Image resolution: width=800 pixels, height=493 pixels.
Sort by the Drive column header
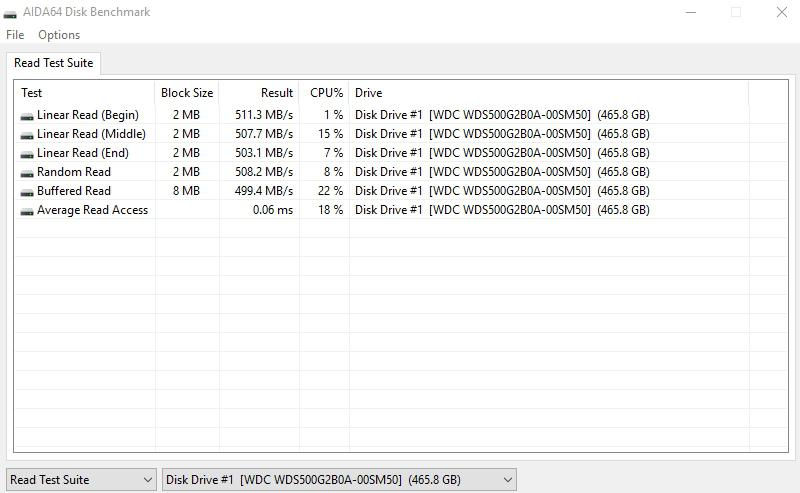coord(549,92)
